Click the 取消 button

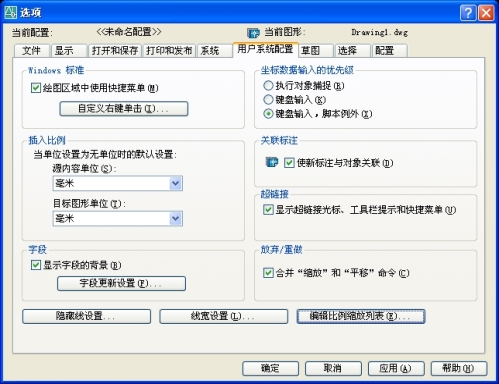(x=333, y=369)
